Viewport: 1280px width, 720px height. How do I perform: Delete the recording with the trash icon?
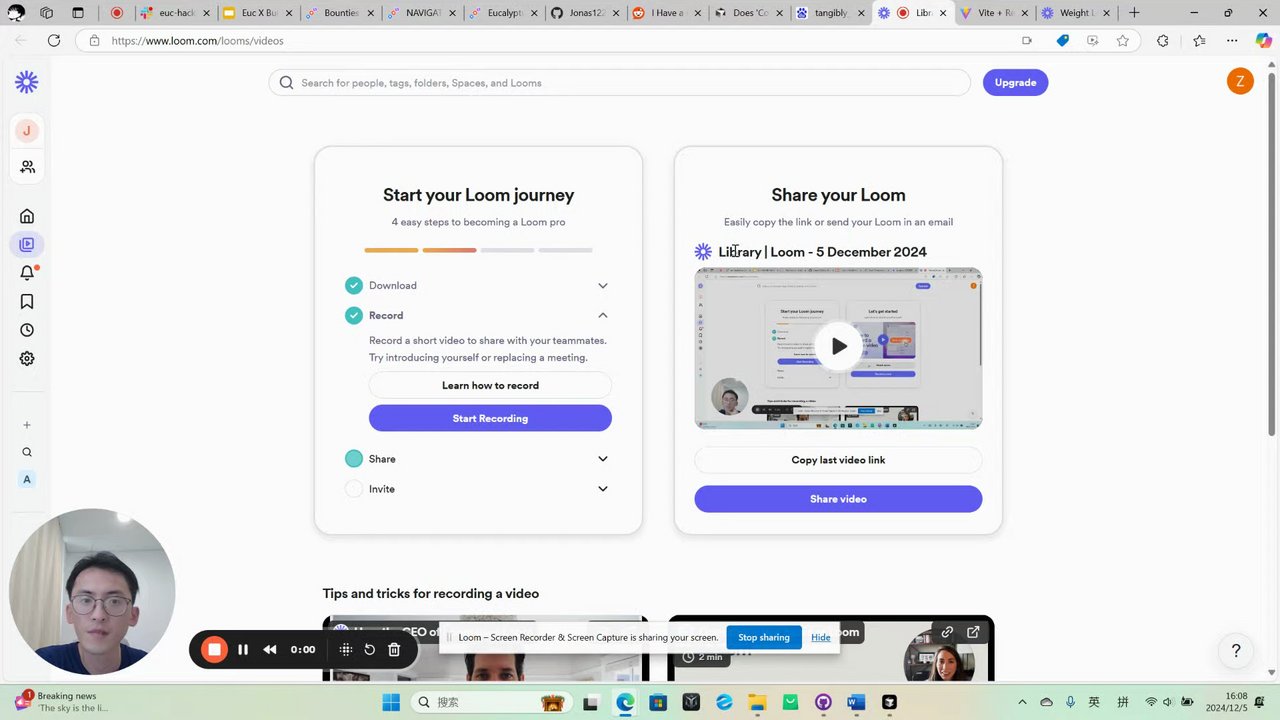(x=394, y=649)
